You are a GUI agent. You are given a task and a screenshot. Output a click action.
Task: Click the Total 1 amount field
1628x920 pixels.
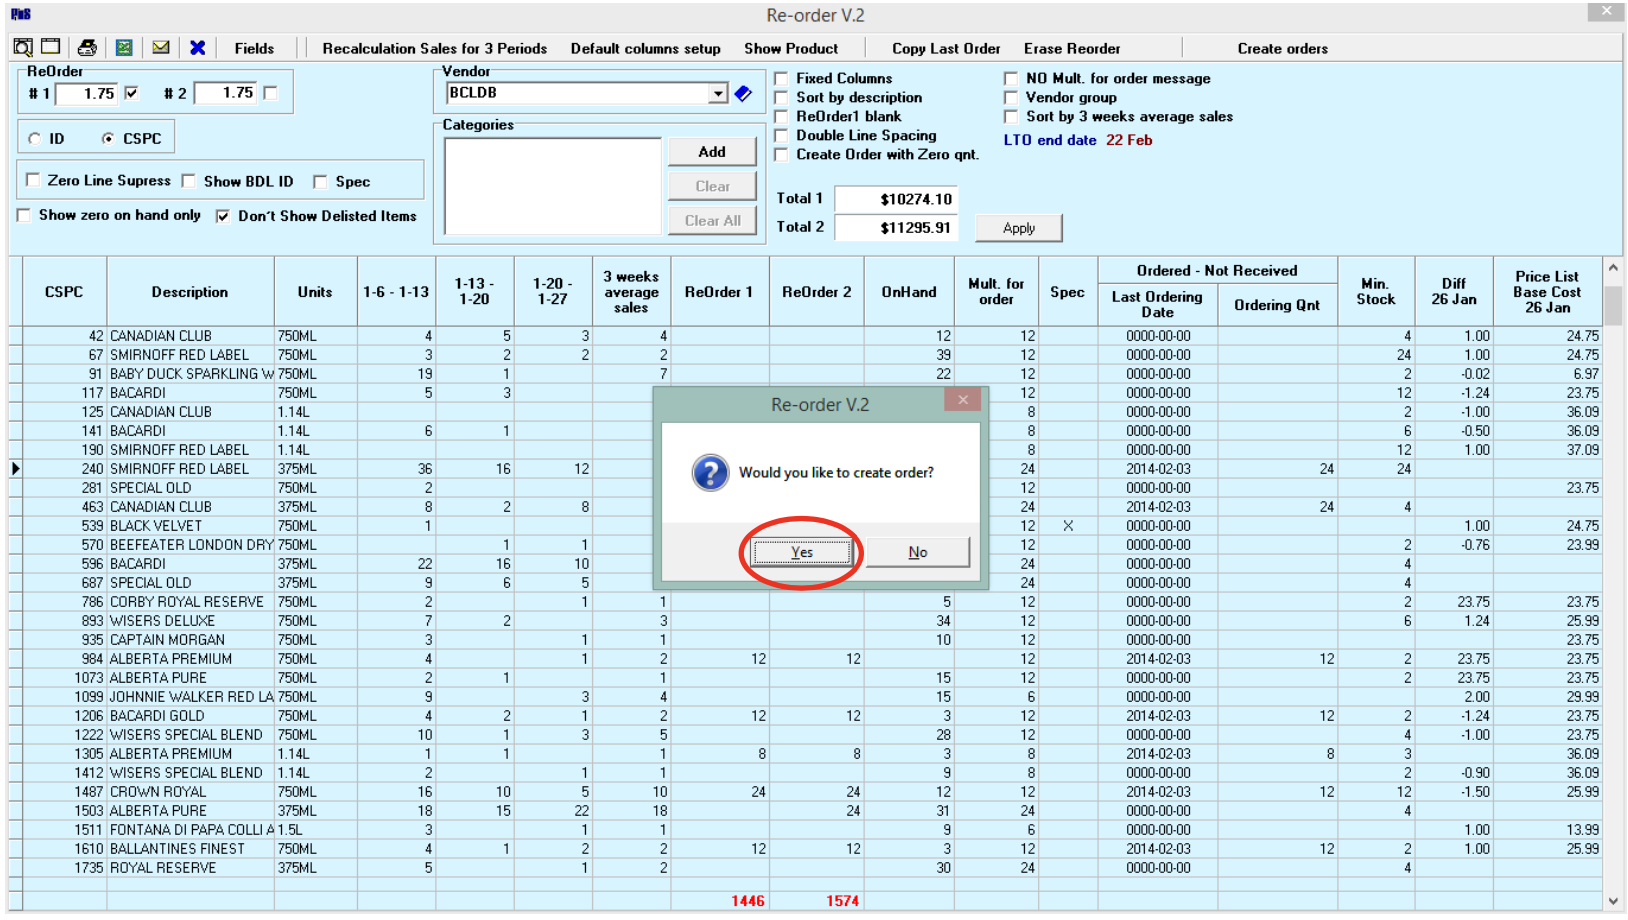[x=896, y=199]
